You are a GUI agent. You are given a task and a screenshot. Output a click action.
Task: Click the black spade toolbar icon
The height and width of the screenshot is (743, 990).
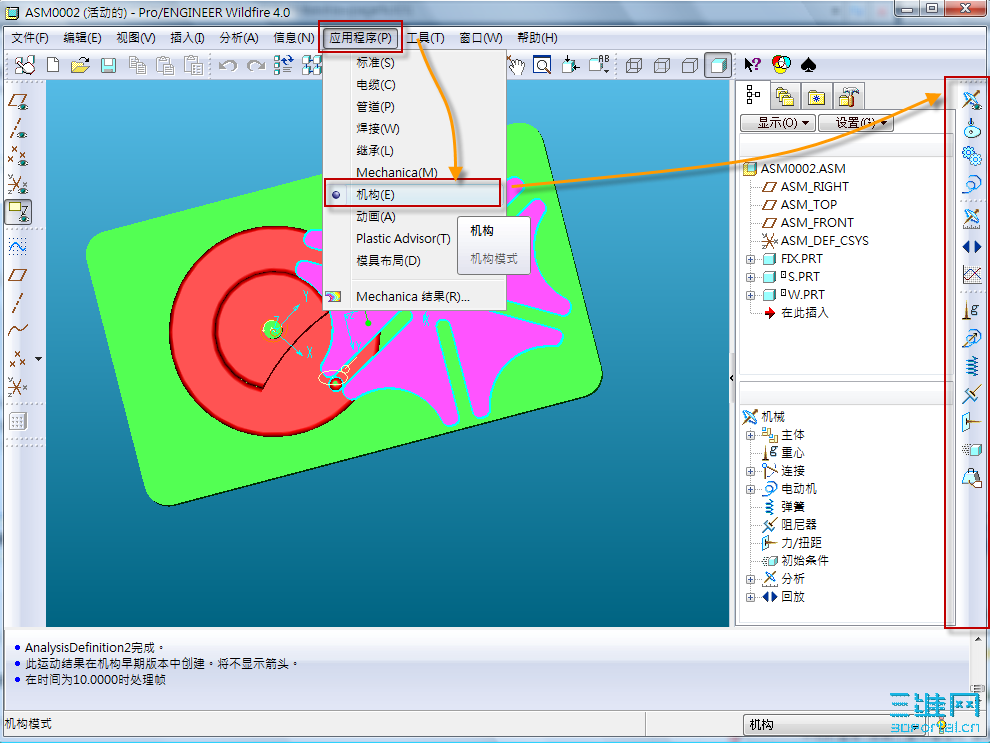[x=808, y=65]
